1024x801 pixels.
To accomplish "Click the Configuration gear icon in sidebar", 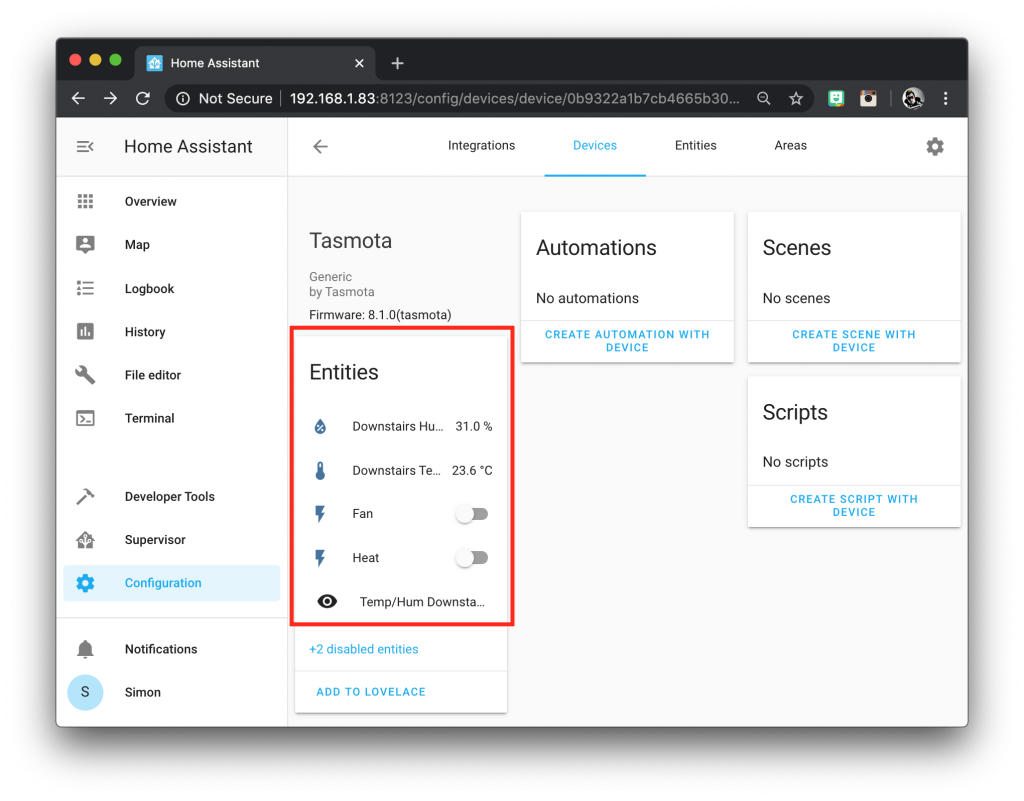I will (x=85, y=583).
